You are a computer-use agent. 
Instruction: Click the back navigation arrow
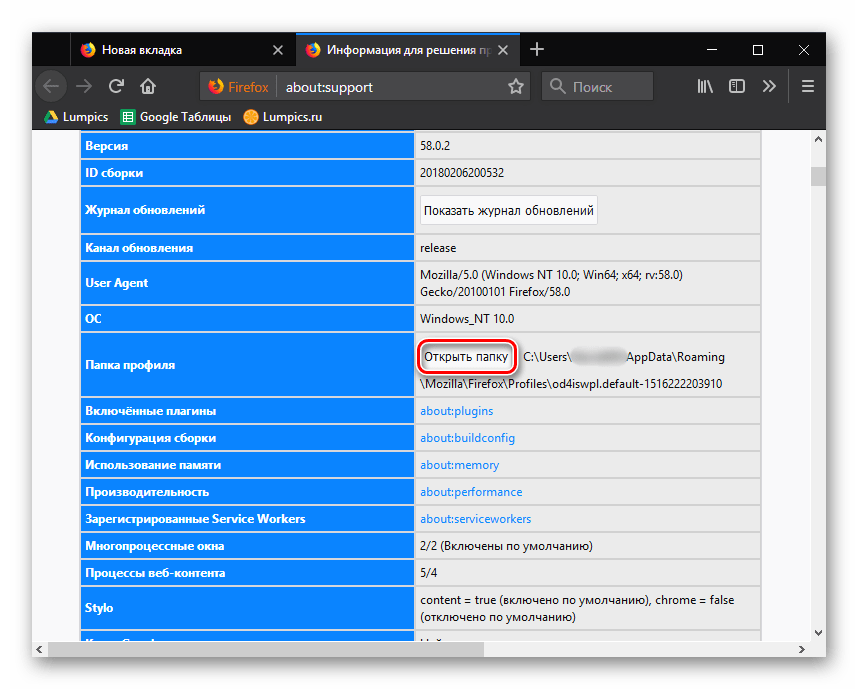(x=51, y=86)
